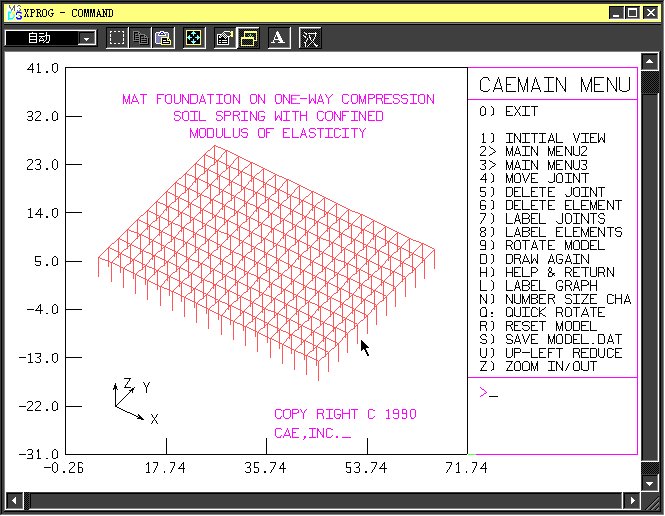Click 'U) UP-LEFT REDUCE' text

[x=550, y=353]
